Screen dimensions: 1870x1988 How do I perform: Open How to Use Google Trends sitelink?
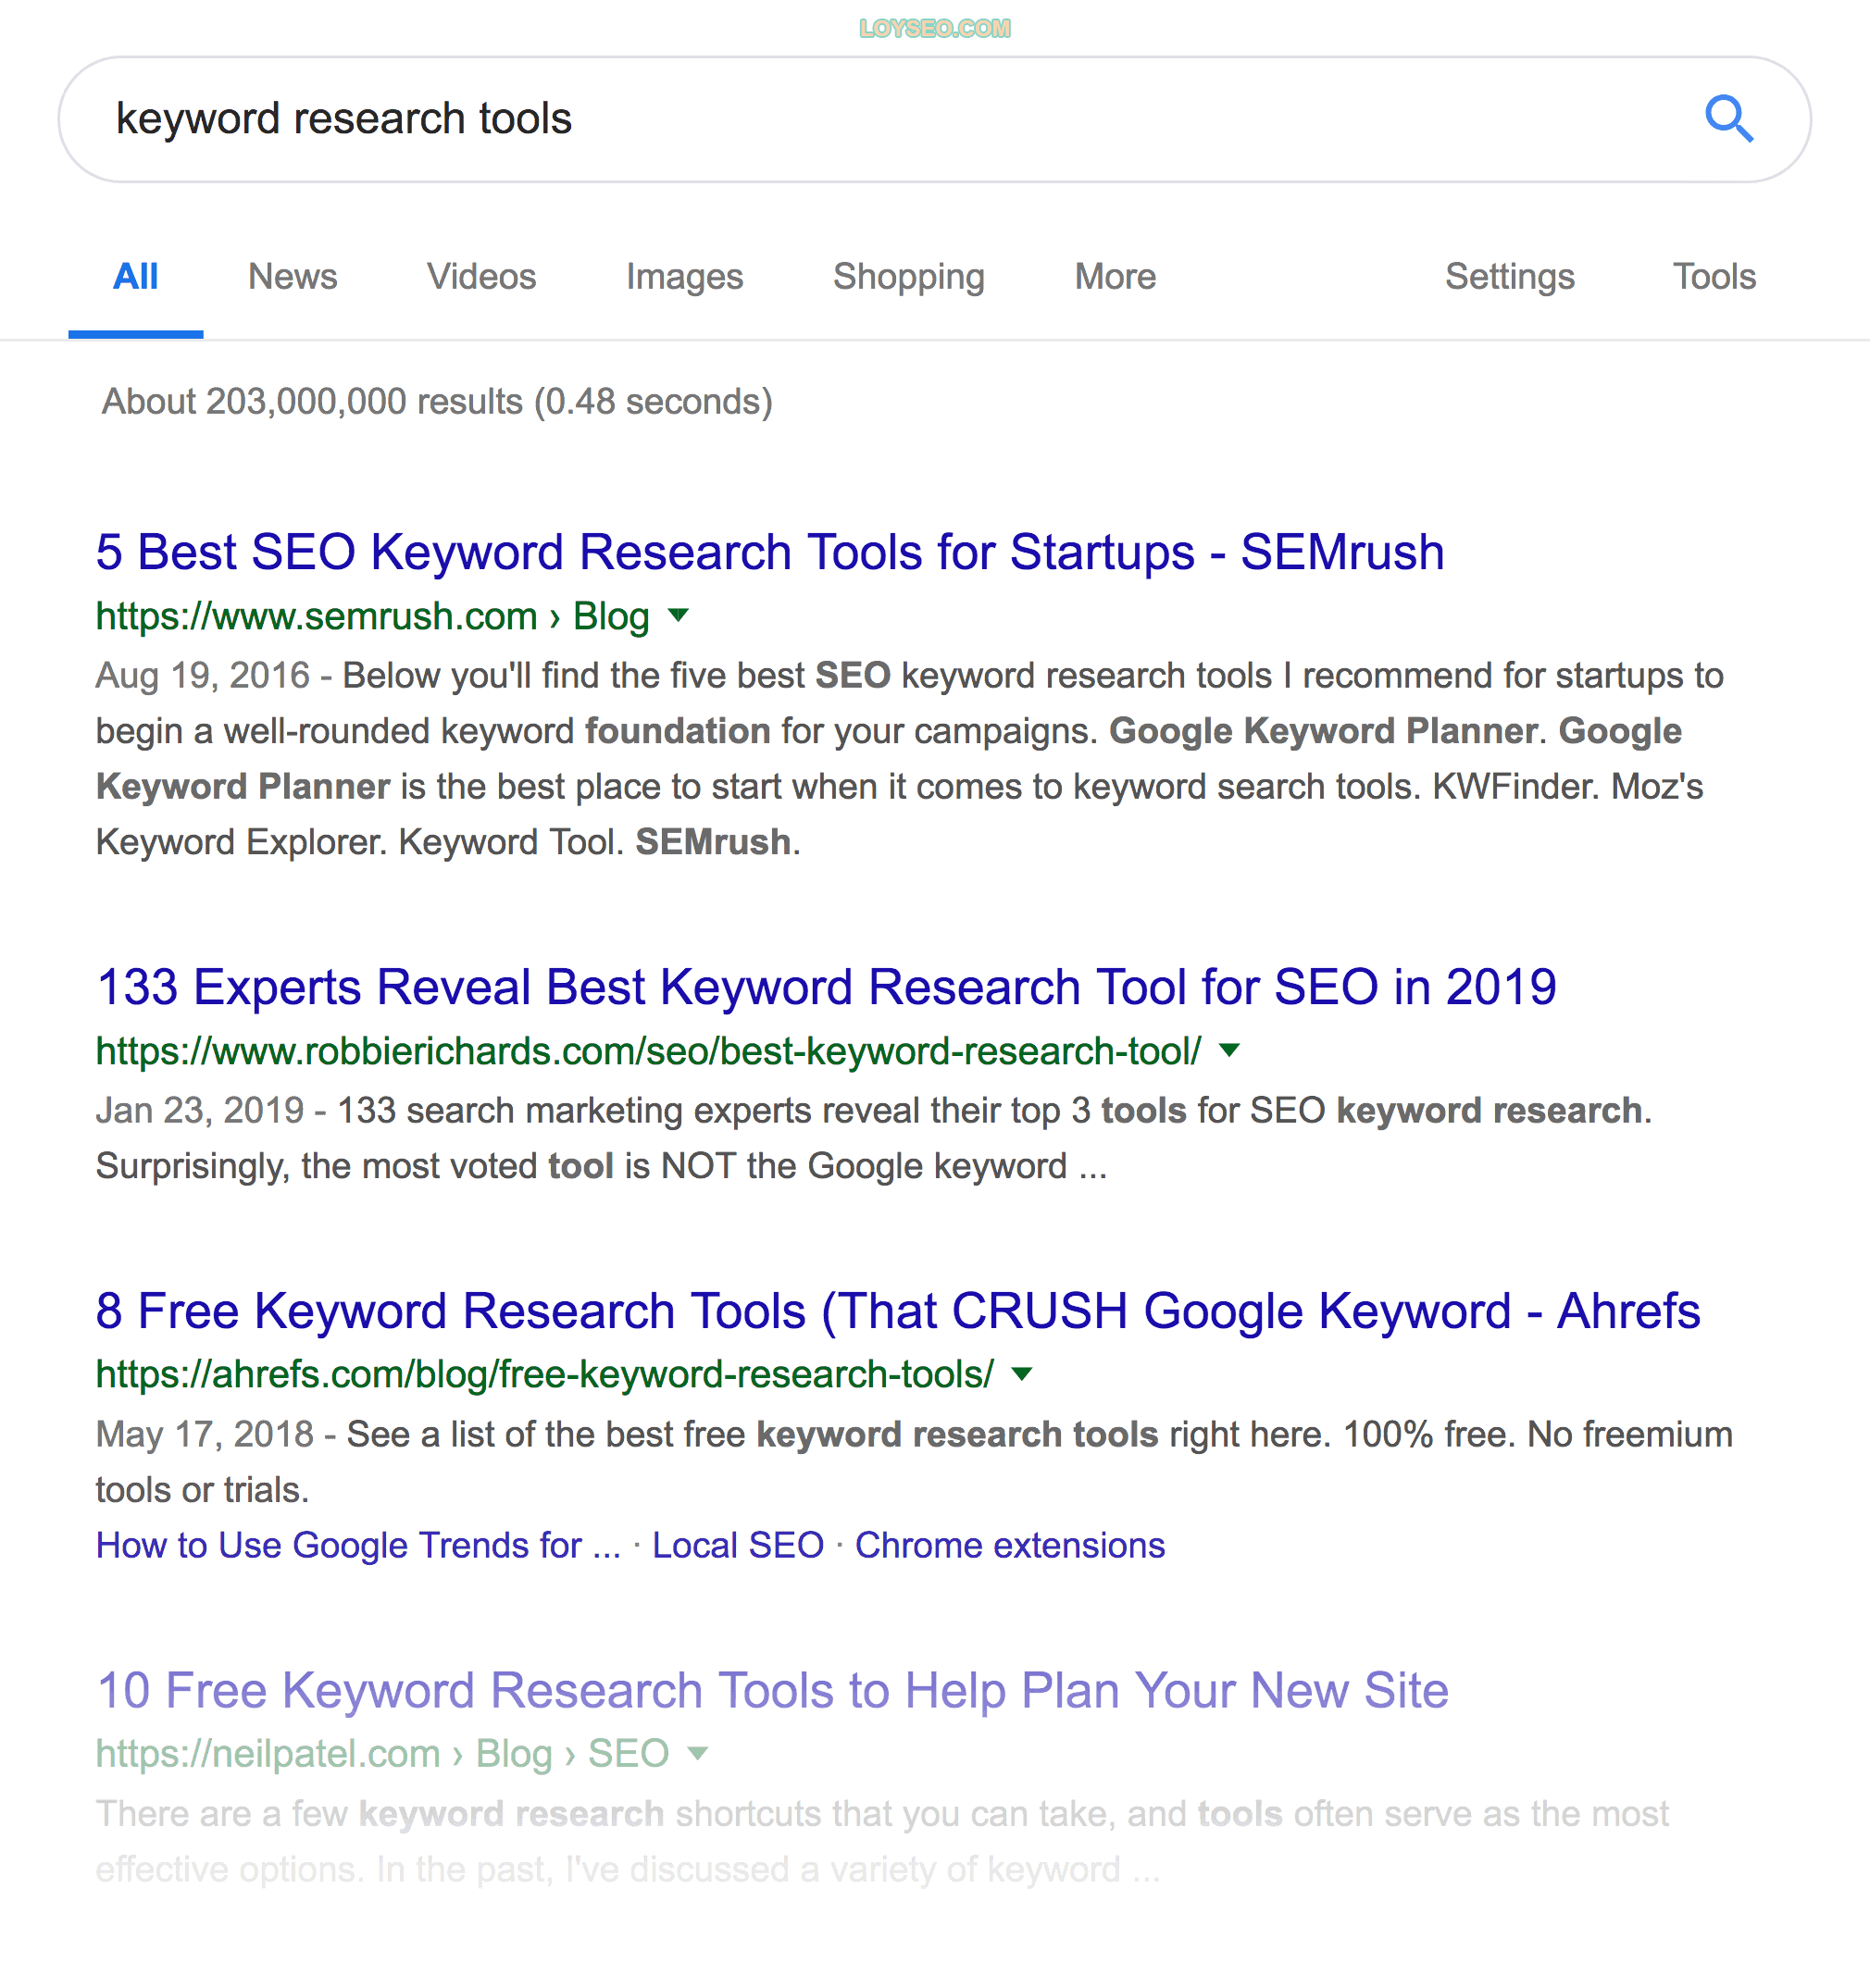[x=358, y=1545]
